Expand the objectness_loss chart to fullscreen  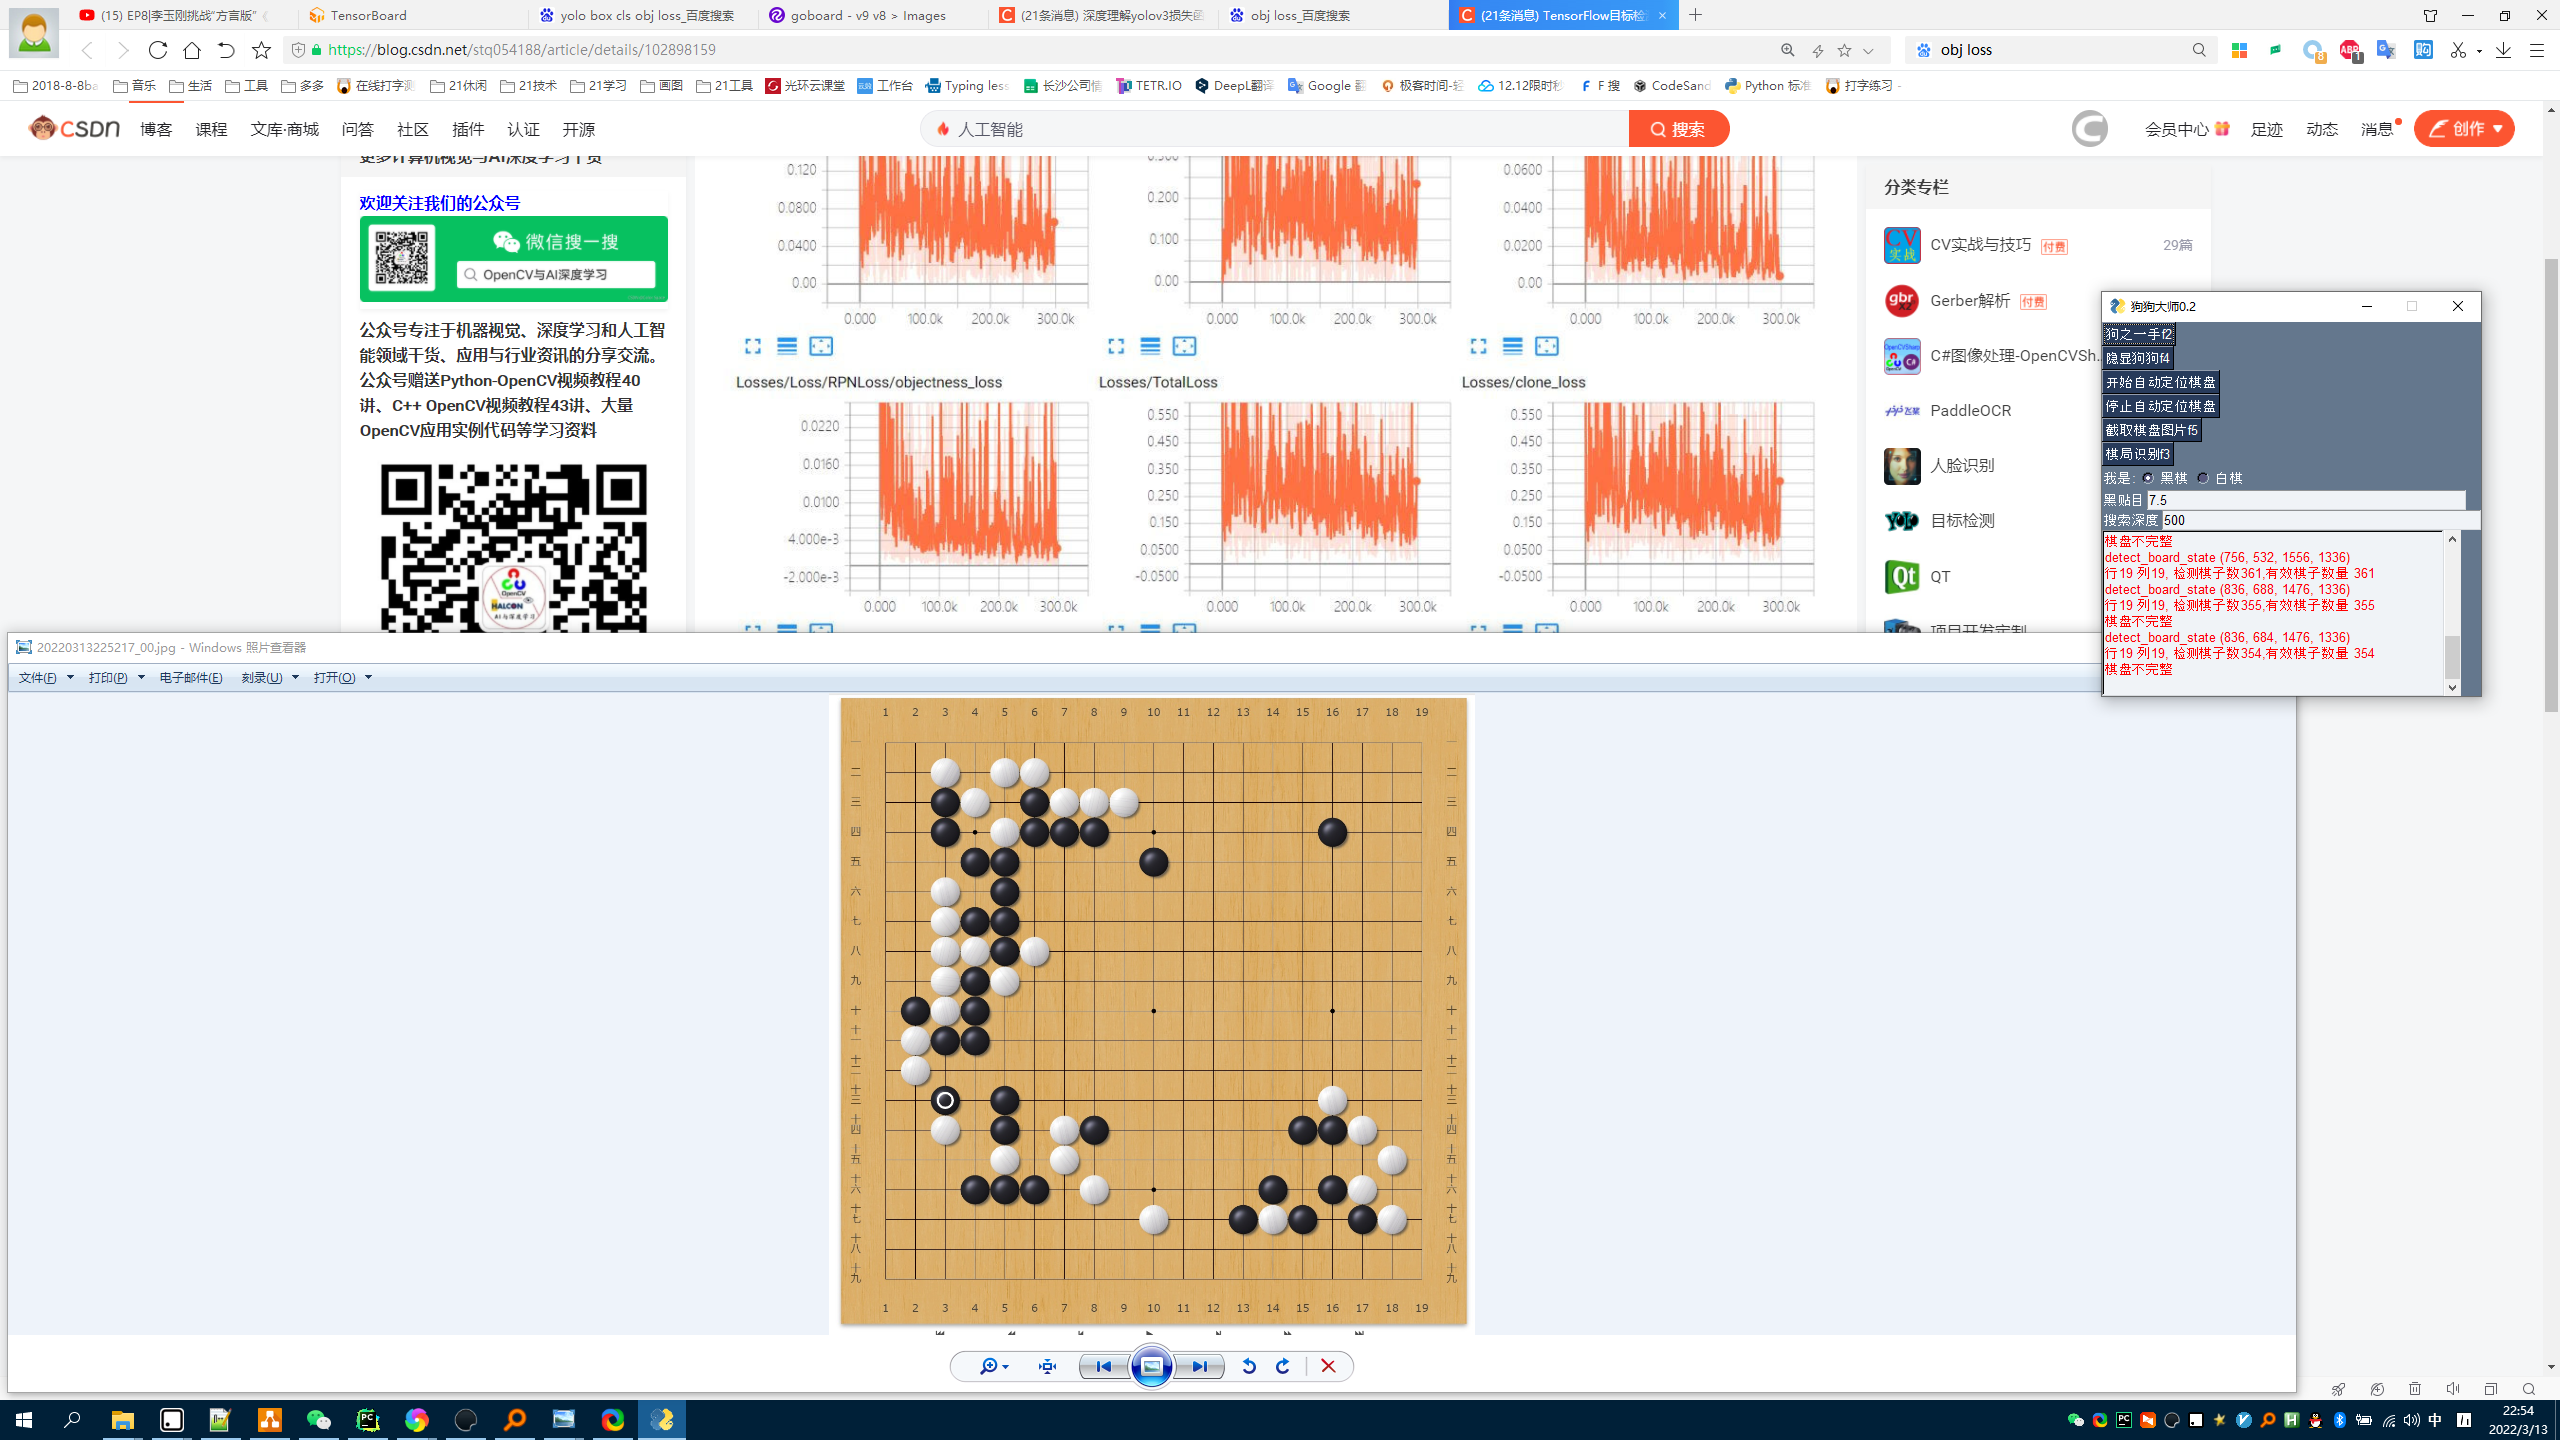click(753, 630)
